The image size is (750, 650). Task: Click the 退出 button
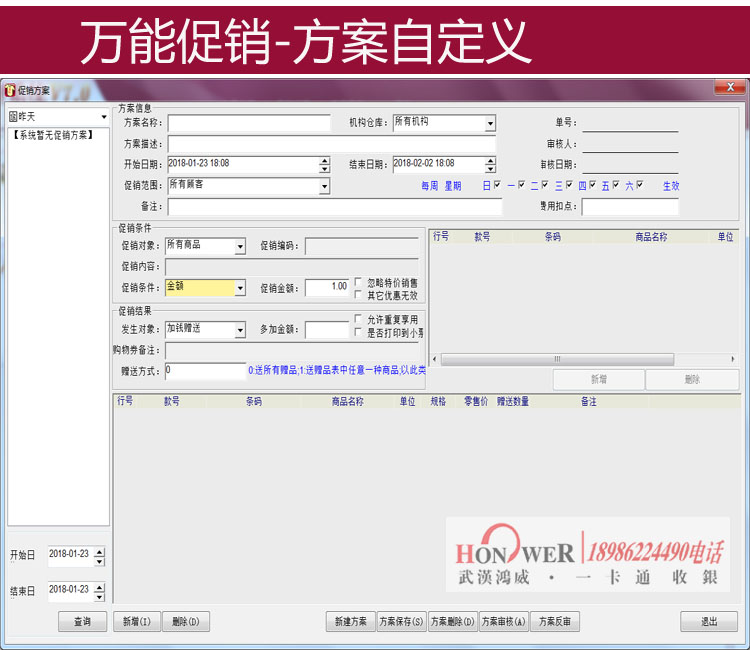709,621
